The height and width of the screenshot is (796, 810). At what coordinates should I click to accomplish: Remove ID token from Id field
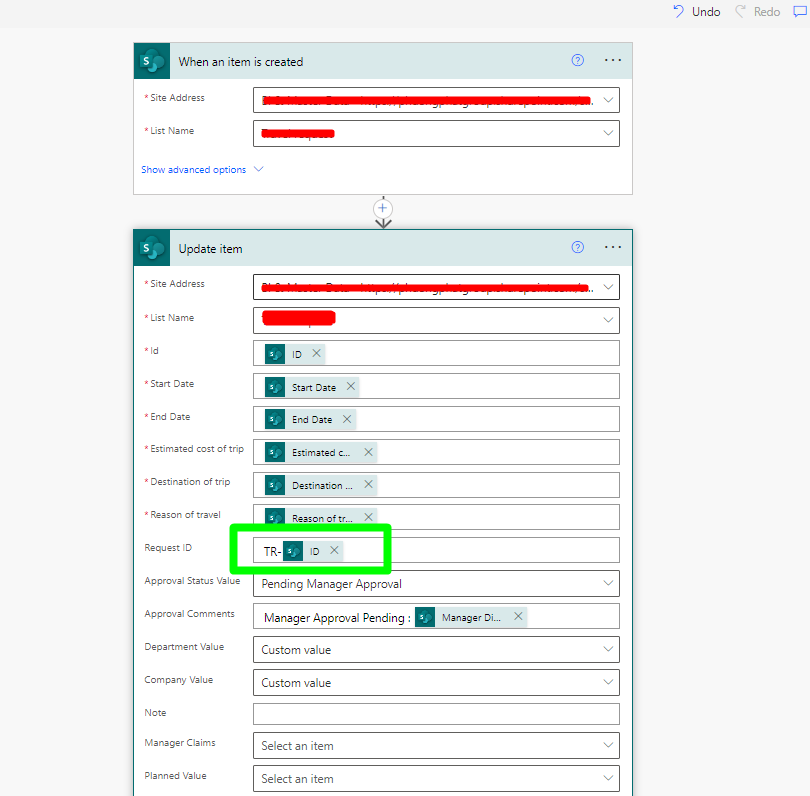(317, 353)
